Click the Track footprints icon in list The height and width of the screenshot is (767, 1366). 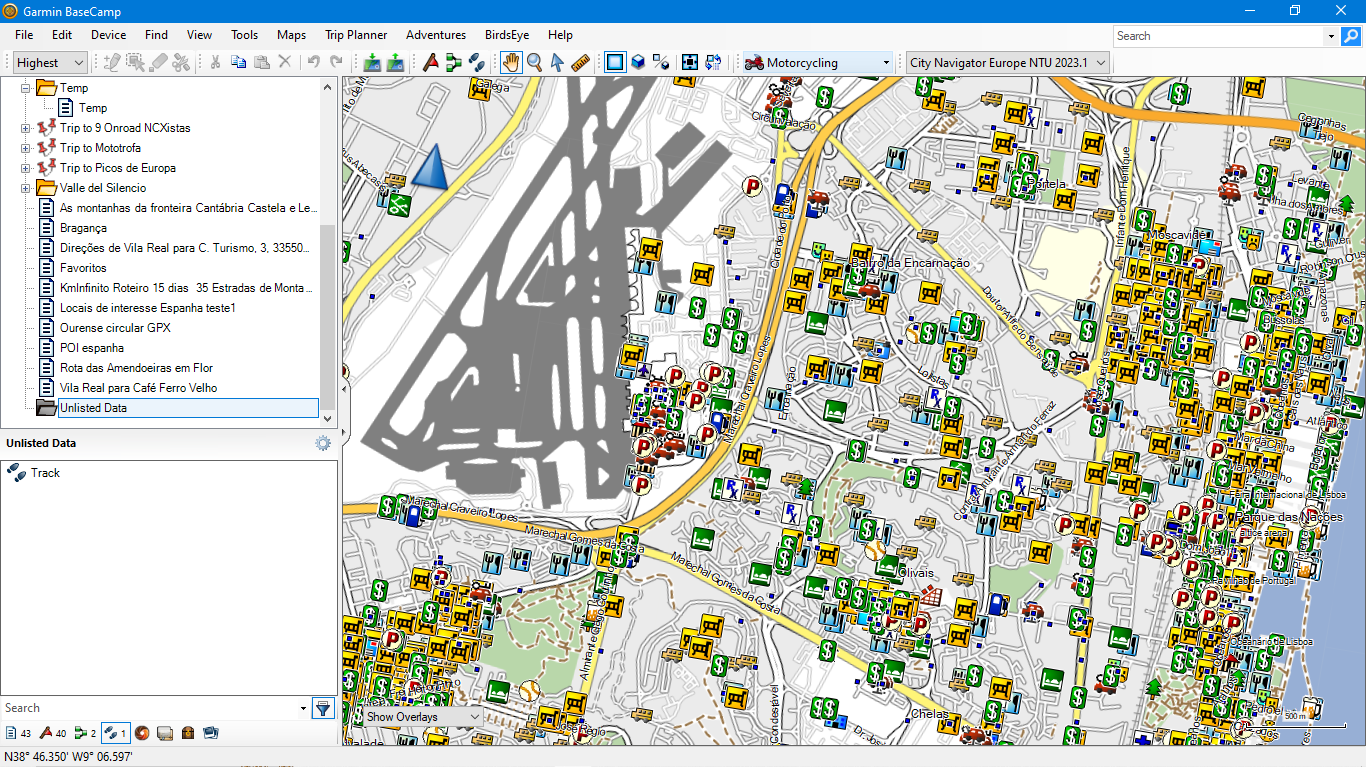click(16, 473)
